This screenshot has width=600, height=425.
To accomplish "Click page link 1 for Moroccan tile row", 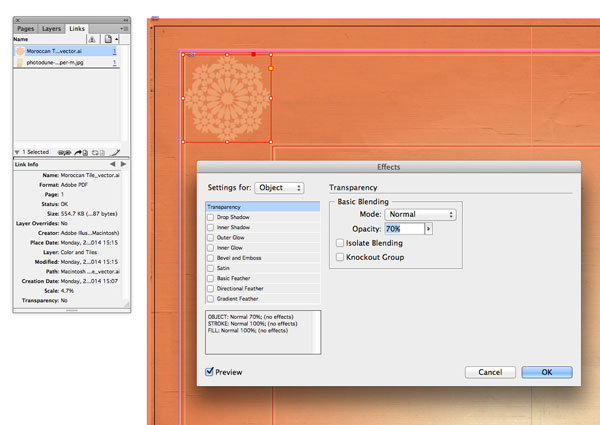I will [x=114, y=51].
